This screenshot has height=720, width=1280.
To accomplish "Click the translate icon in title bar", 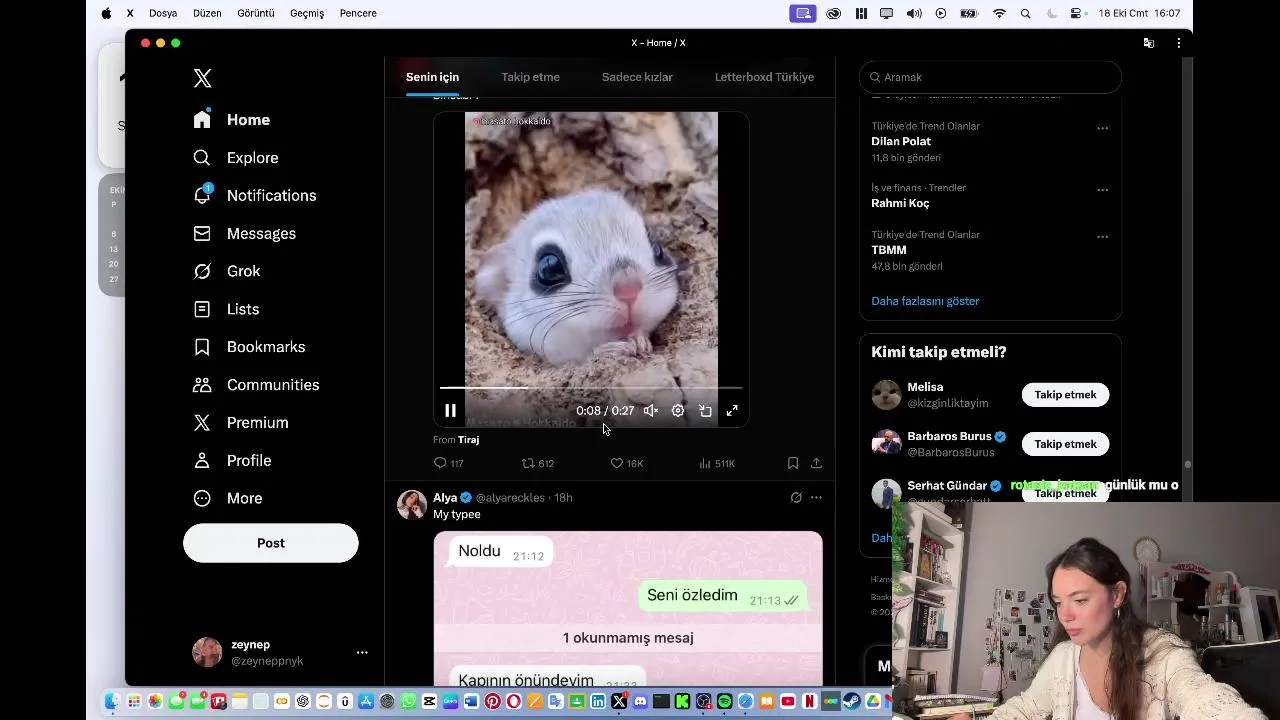I will (x=1149, y=43).
